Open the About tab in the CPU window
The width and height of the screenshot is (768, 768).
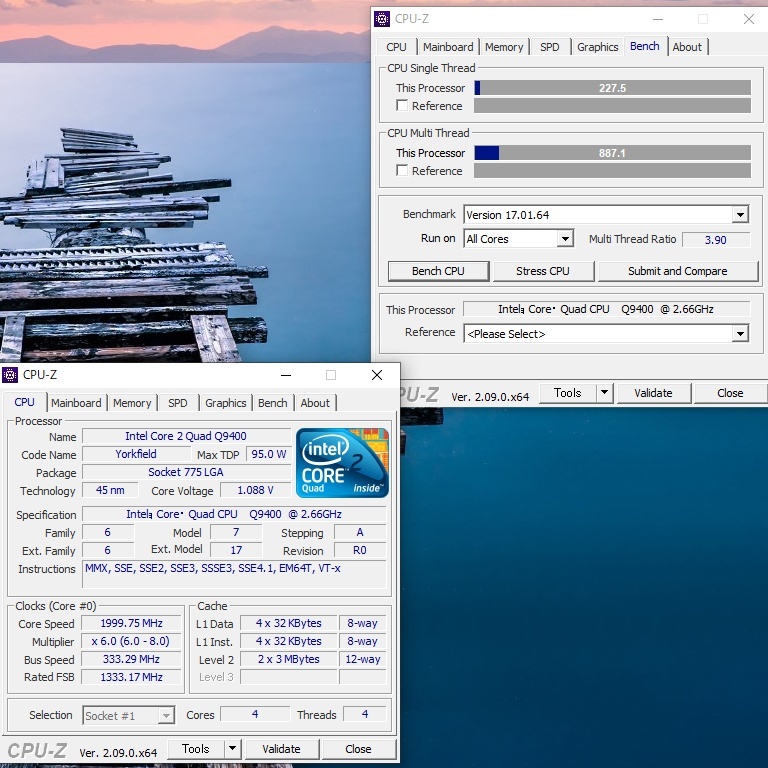(x=315, y=403)
